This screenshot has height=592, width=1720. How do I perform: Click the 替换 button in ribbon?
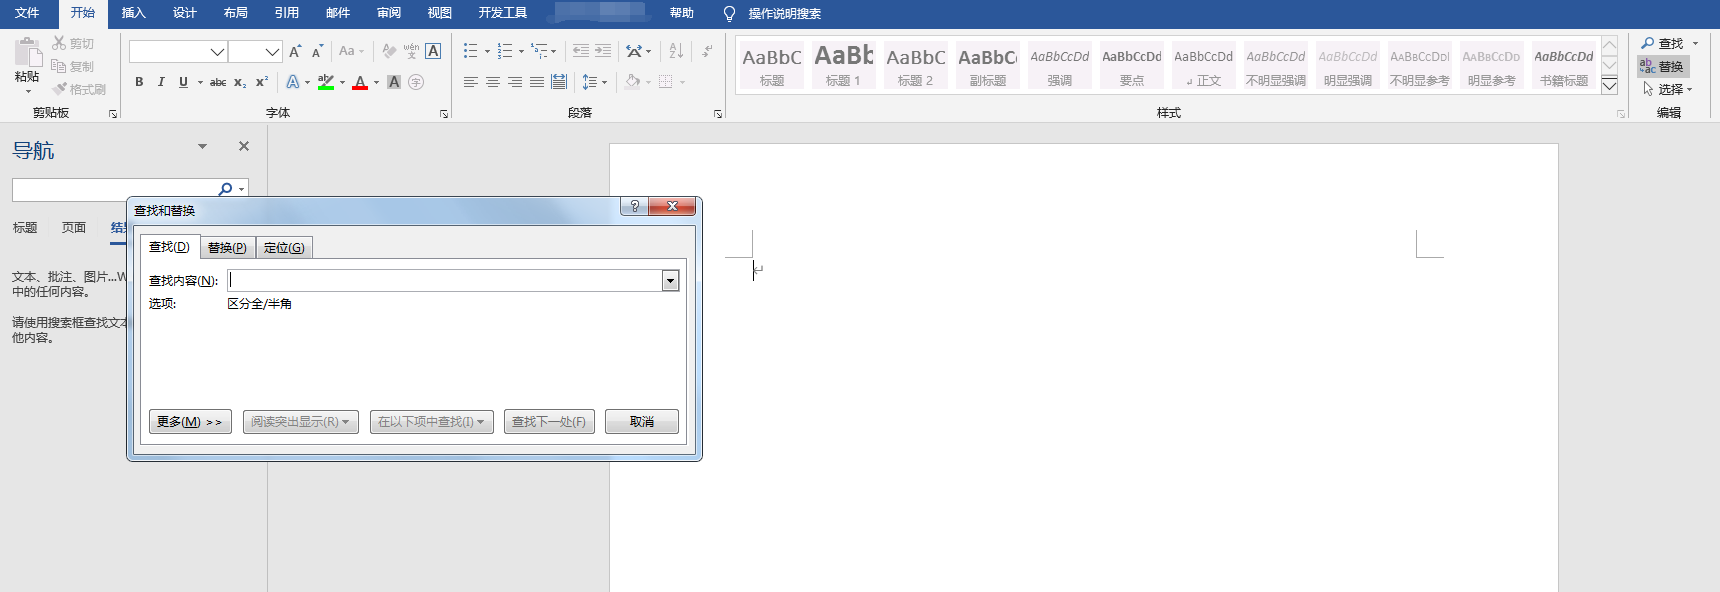pyautogui.click(x=1662, y=66)
